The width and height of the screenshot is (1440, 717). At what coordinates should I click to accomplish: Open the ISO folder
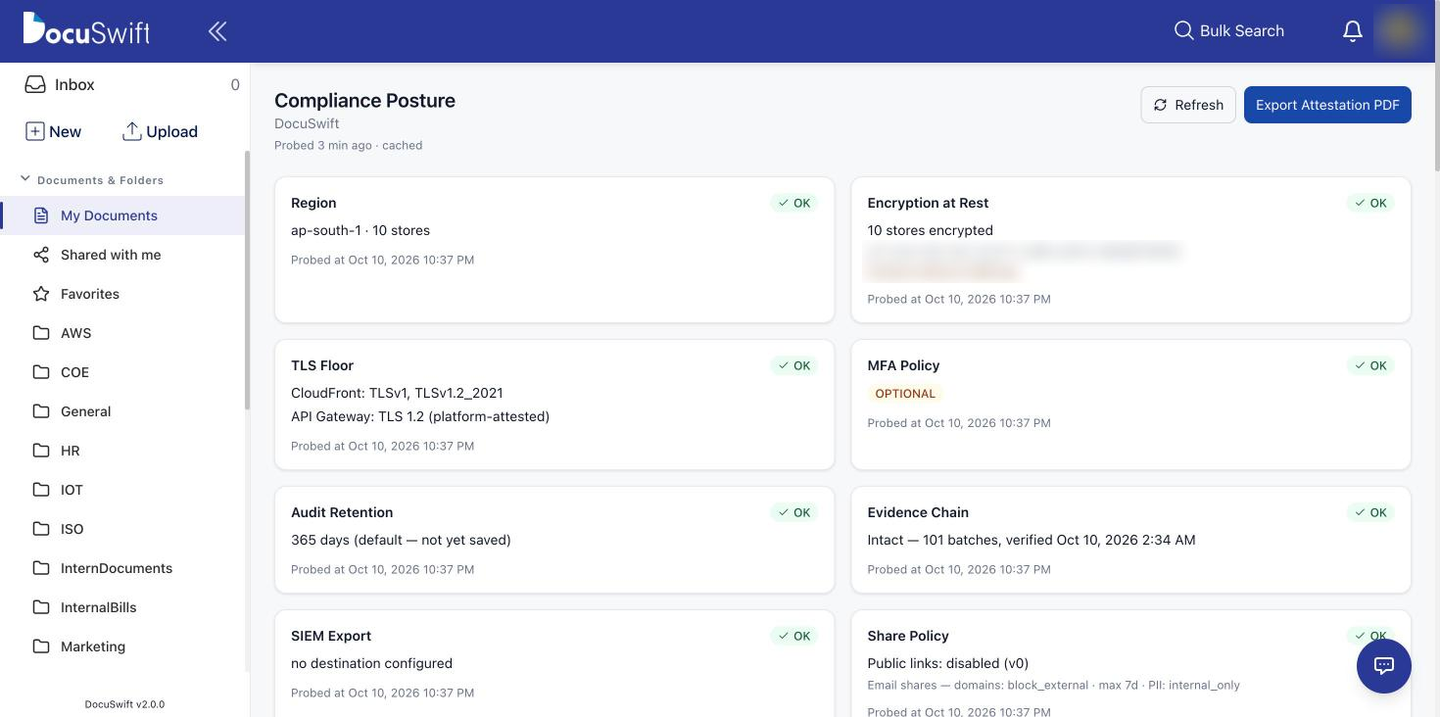(123, 529)
